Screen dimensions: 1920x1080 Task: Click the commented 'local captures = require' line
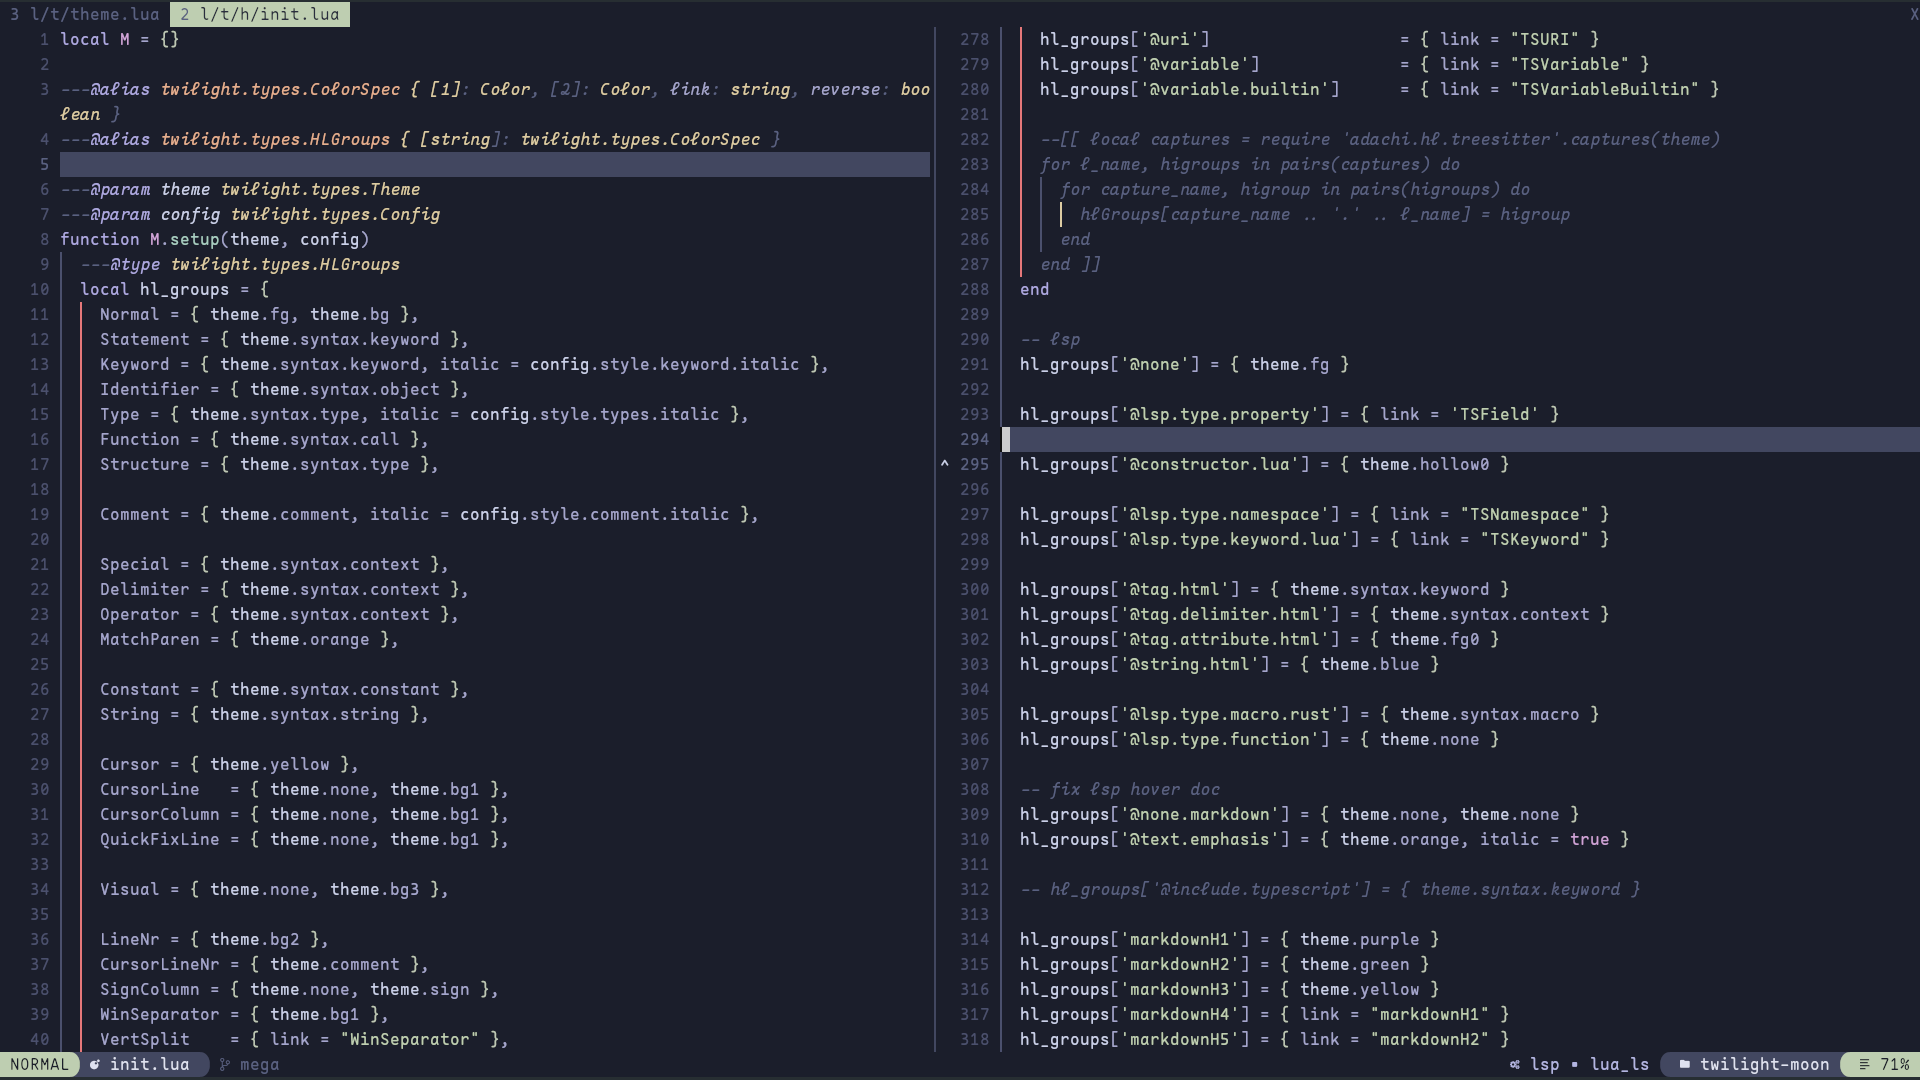click(1380, 139)
